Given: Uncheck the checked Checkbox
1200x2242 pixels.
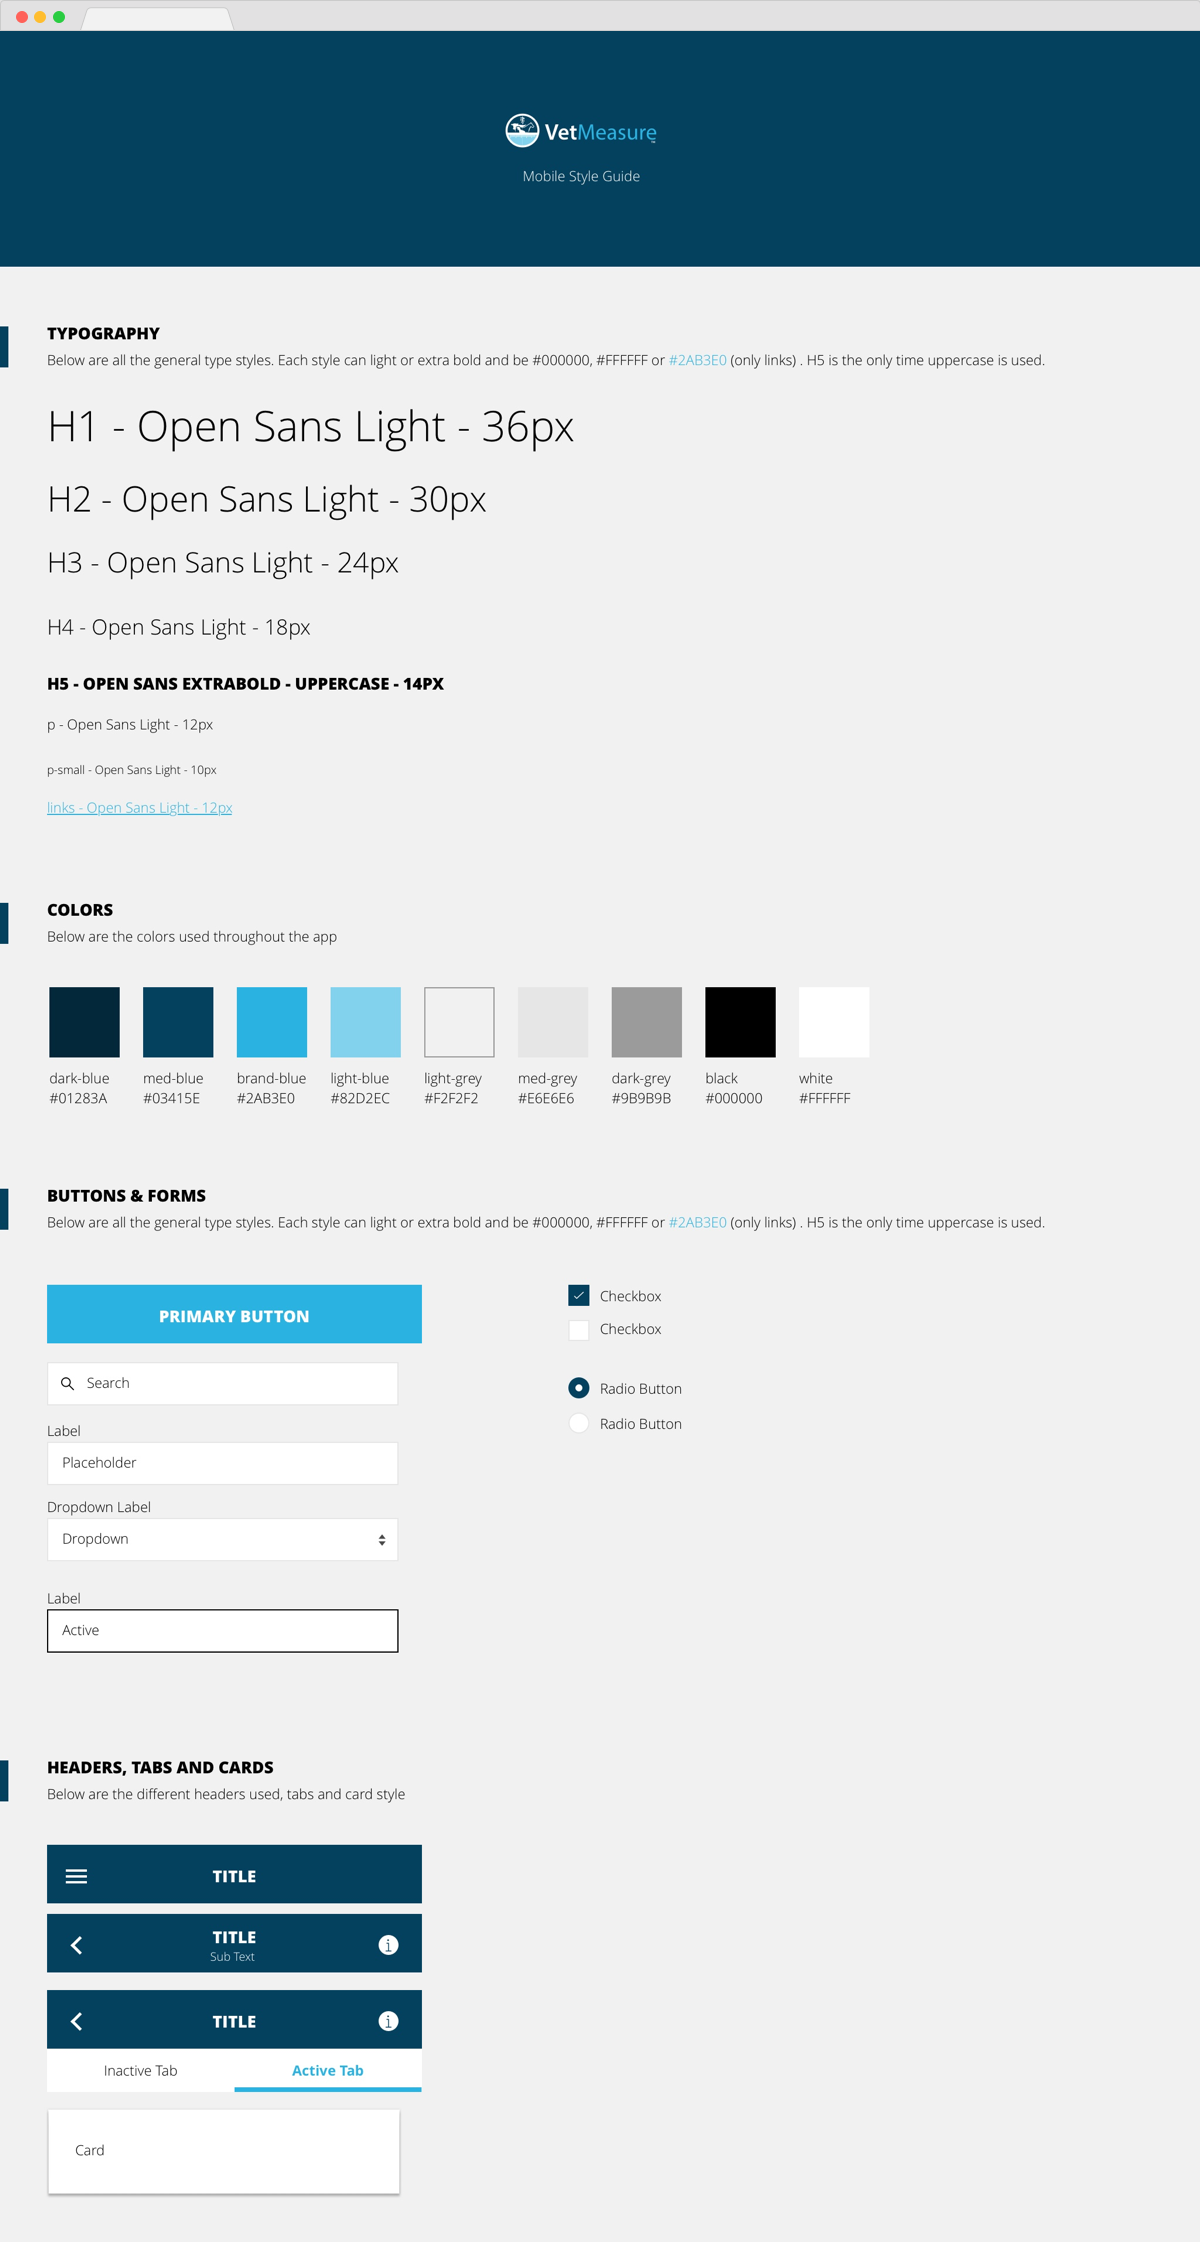Looking at the screenshot, I should [x=579, y=1296].
